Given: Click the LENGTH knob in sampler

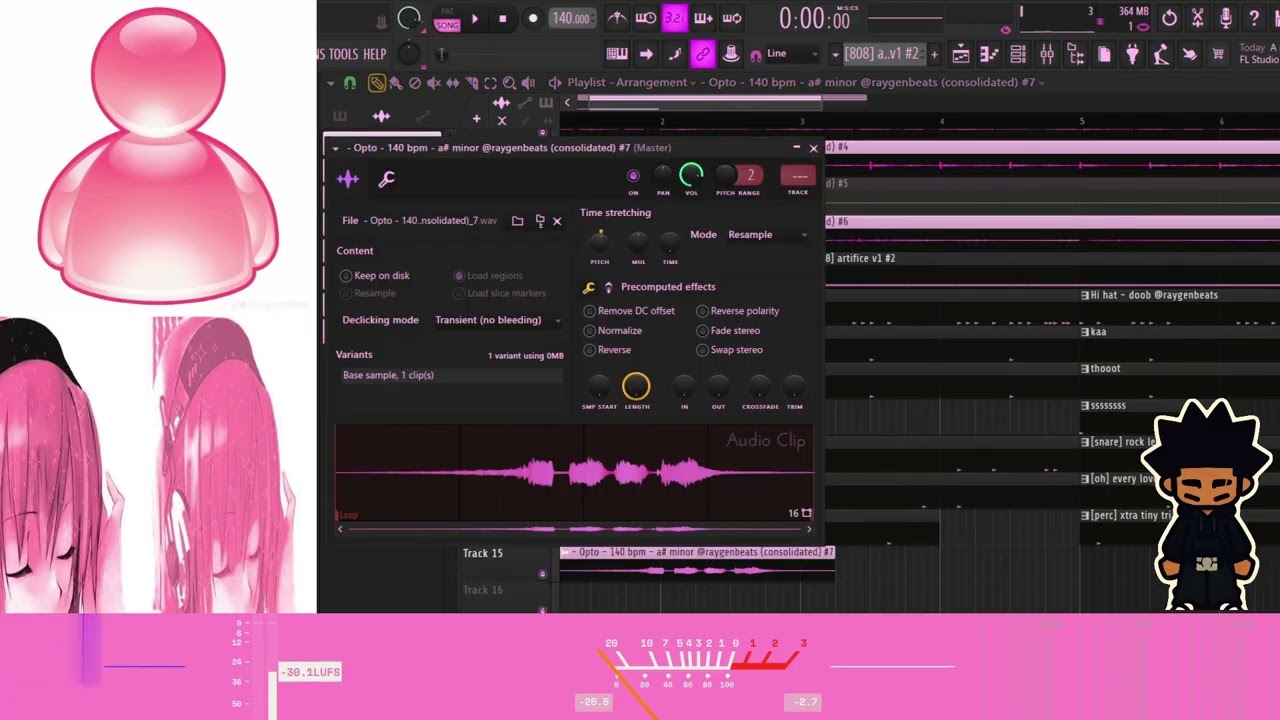Looking at the screenshot, I should click(x=636, y=386).
